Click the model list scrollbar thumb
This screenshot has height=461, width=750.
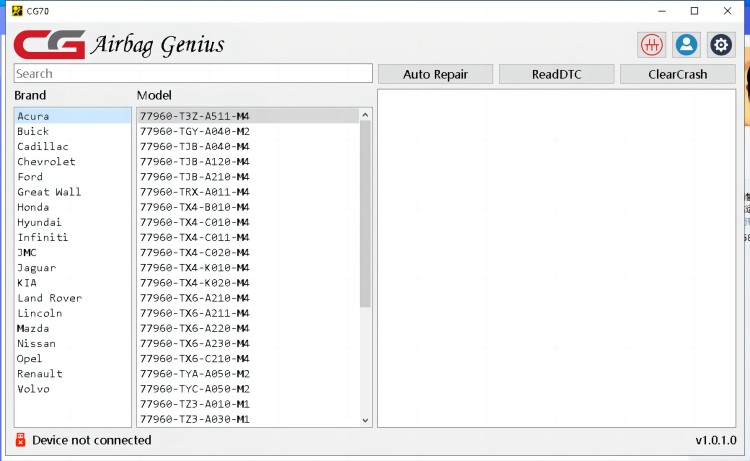(x=365, y=214)
